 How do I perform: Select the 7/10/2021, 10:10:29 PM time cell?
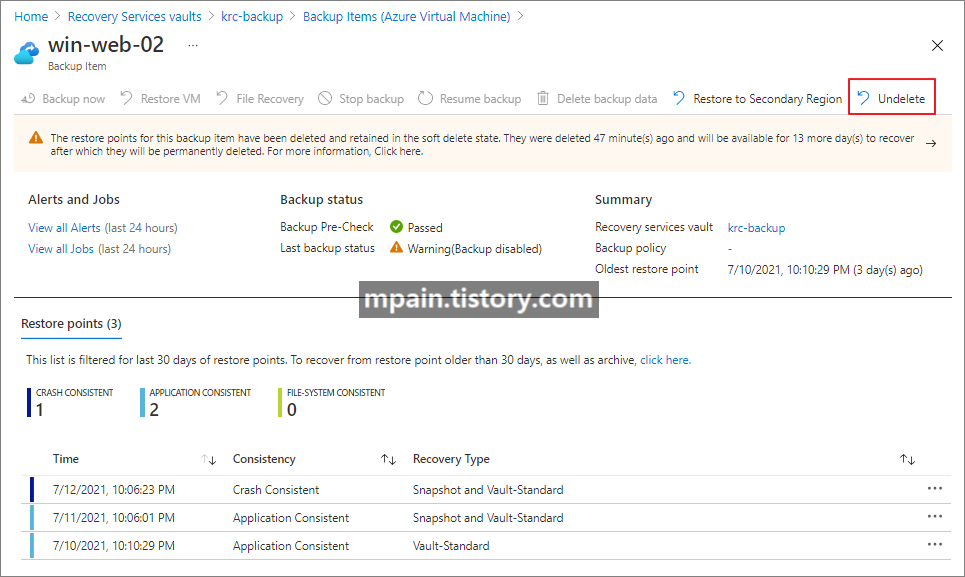pos(114,546)
